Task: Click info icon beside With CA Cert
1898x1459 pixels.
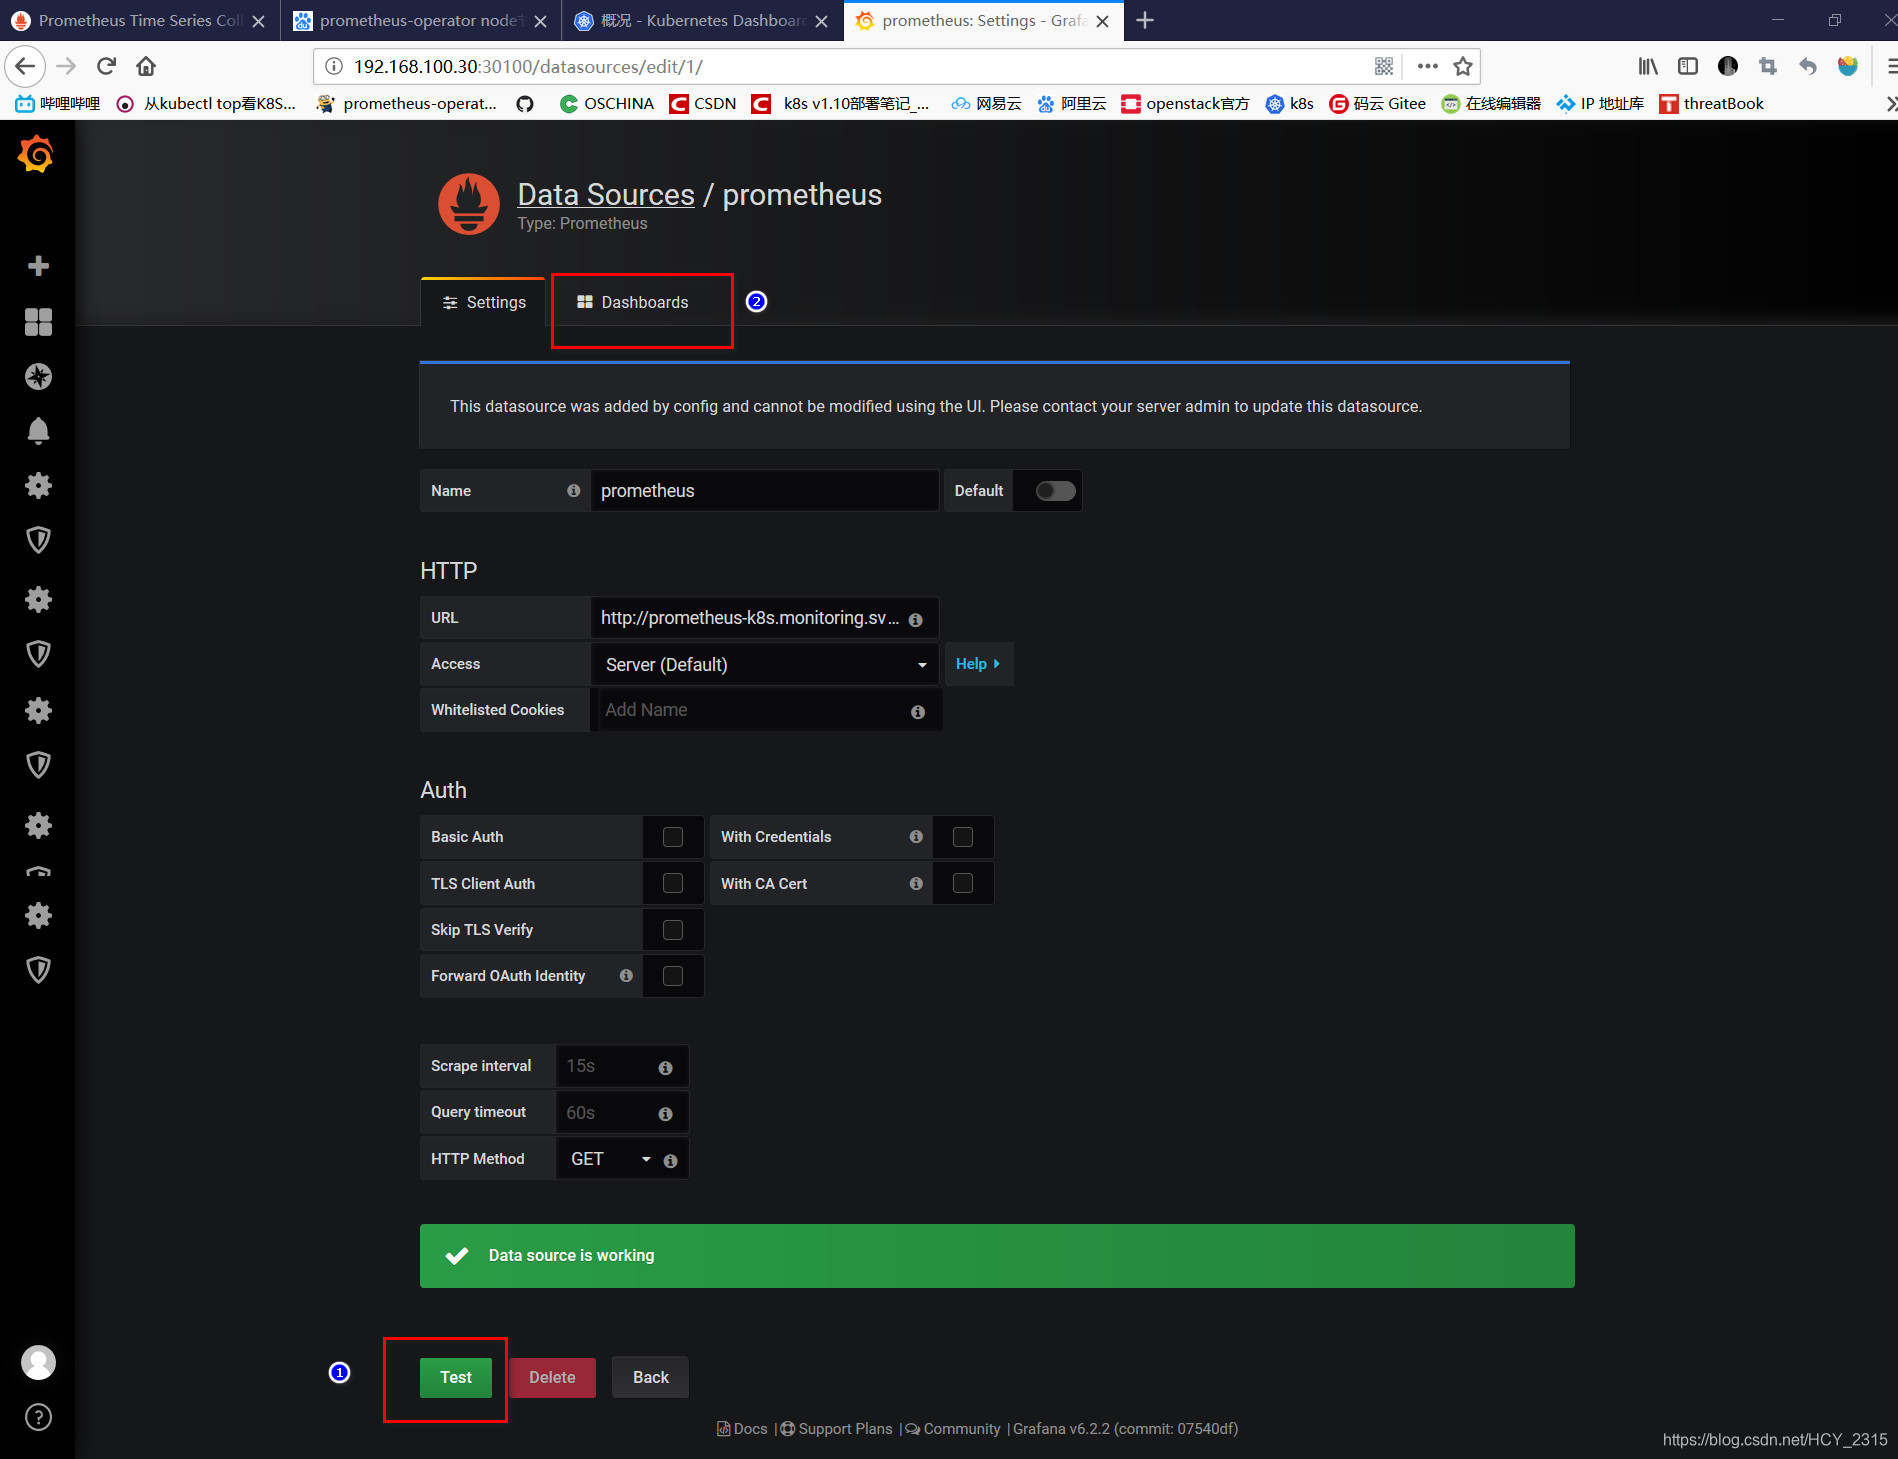Action: pos(915,884)
